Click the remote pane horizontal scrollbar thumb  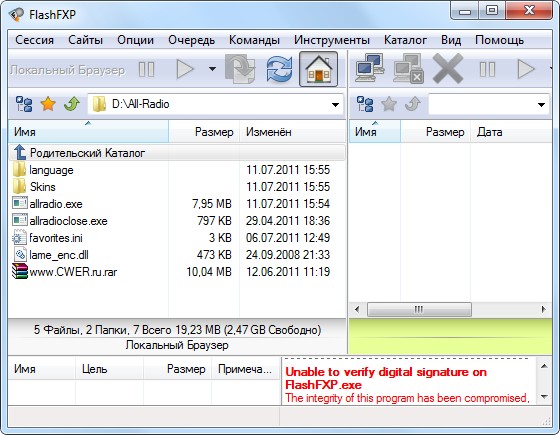click(419, 309)
